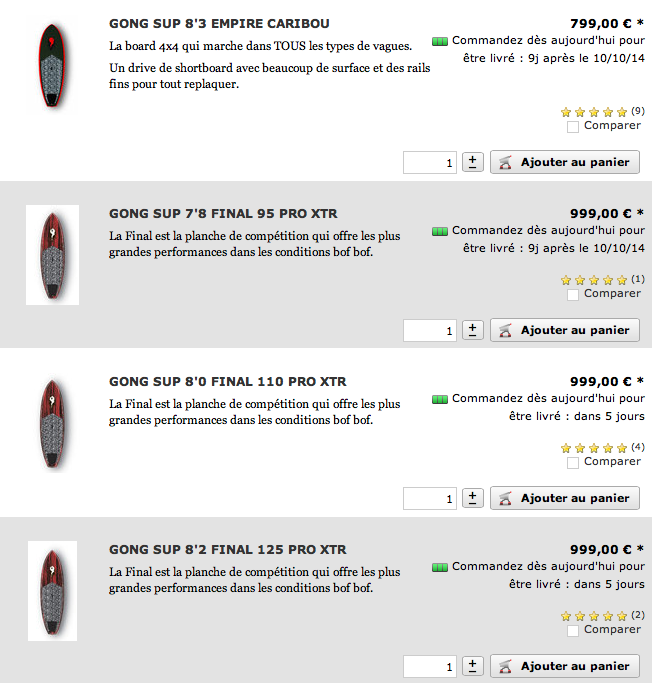Open the 7'8 Final 95 Pro XTR image
The image size is (652, 683).
(52, 254)
